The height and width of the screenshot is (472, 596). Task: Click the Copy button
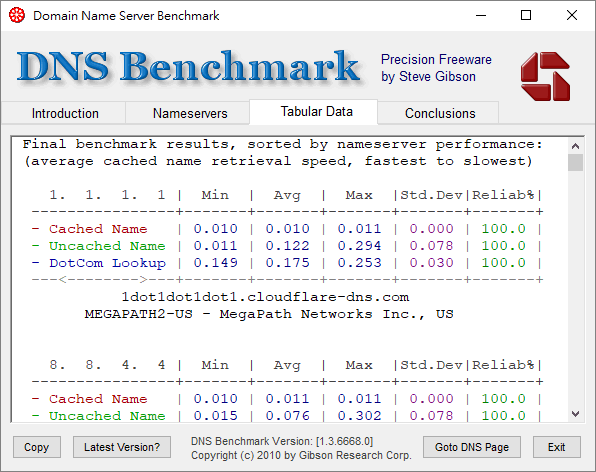coord(36,447)
